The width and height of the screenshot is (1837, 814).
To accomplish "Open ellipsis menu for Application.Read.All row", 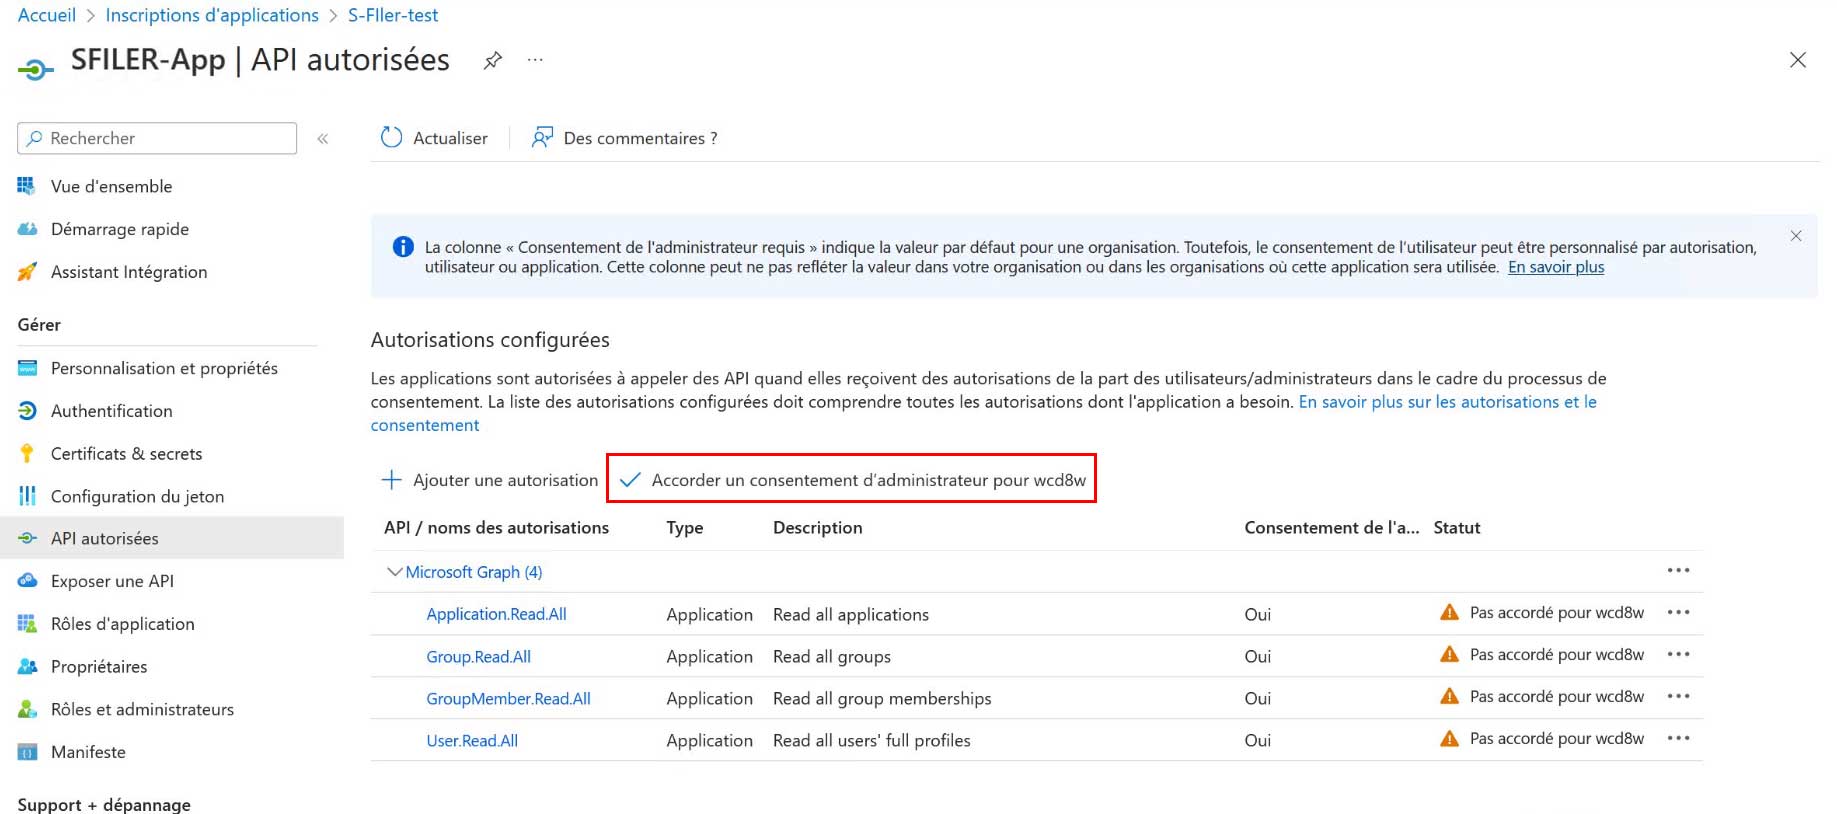I will point(1678,612).
